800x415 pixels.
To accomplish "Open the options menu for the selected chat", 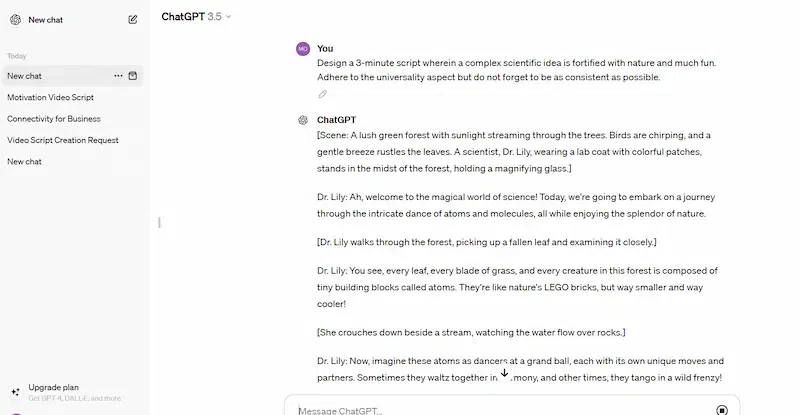I will click(118, 76).
